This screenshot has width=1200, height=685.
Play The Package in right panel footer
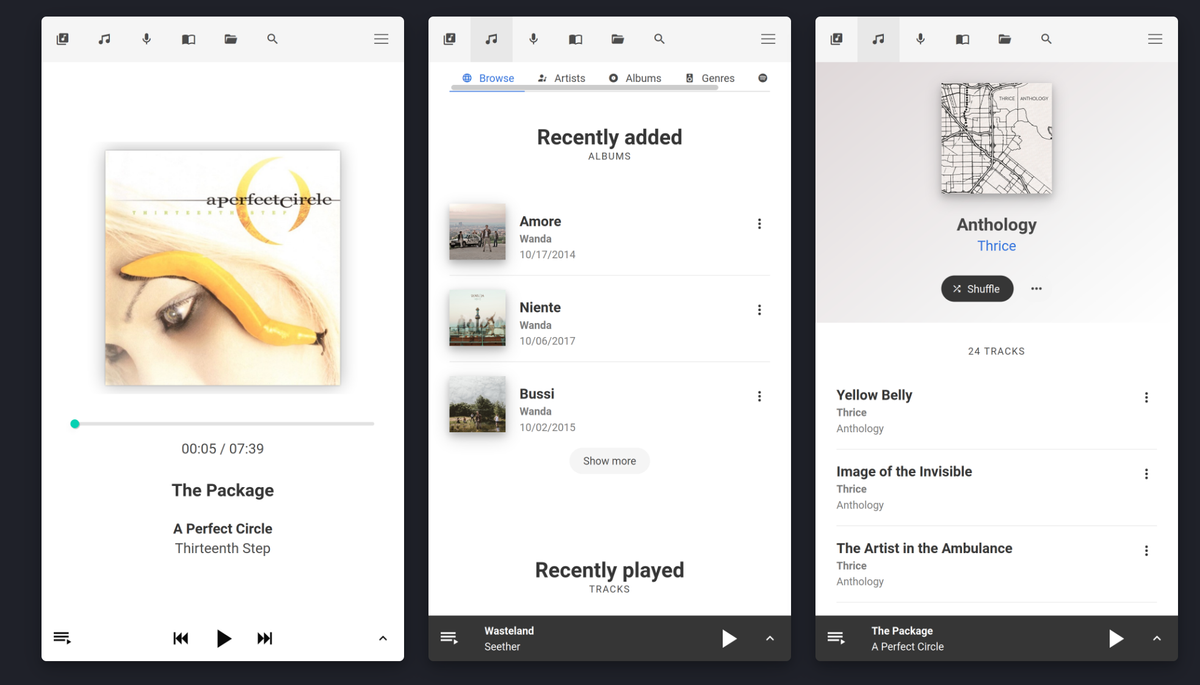[x=1116, y=638]
